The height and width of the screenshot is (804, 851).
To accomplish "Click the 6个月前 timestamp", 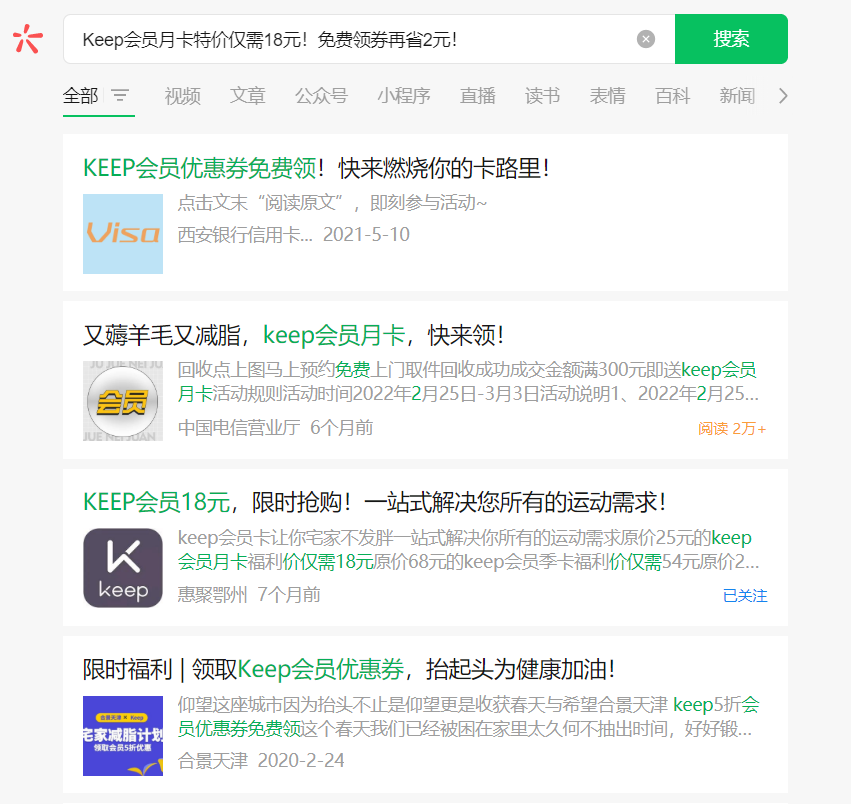I will point(341,428).
